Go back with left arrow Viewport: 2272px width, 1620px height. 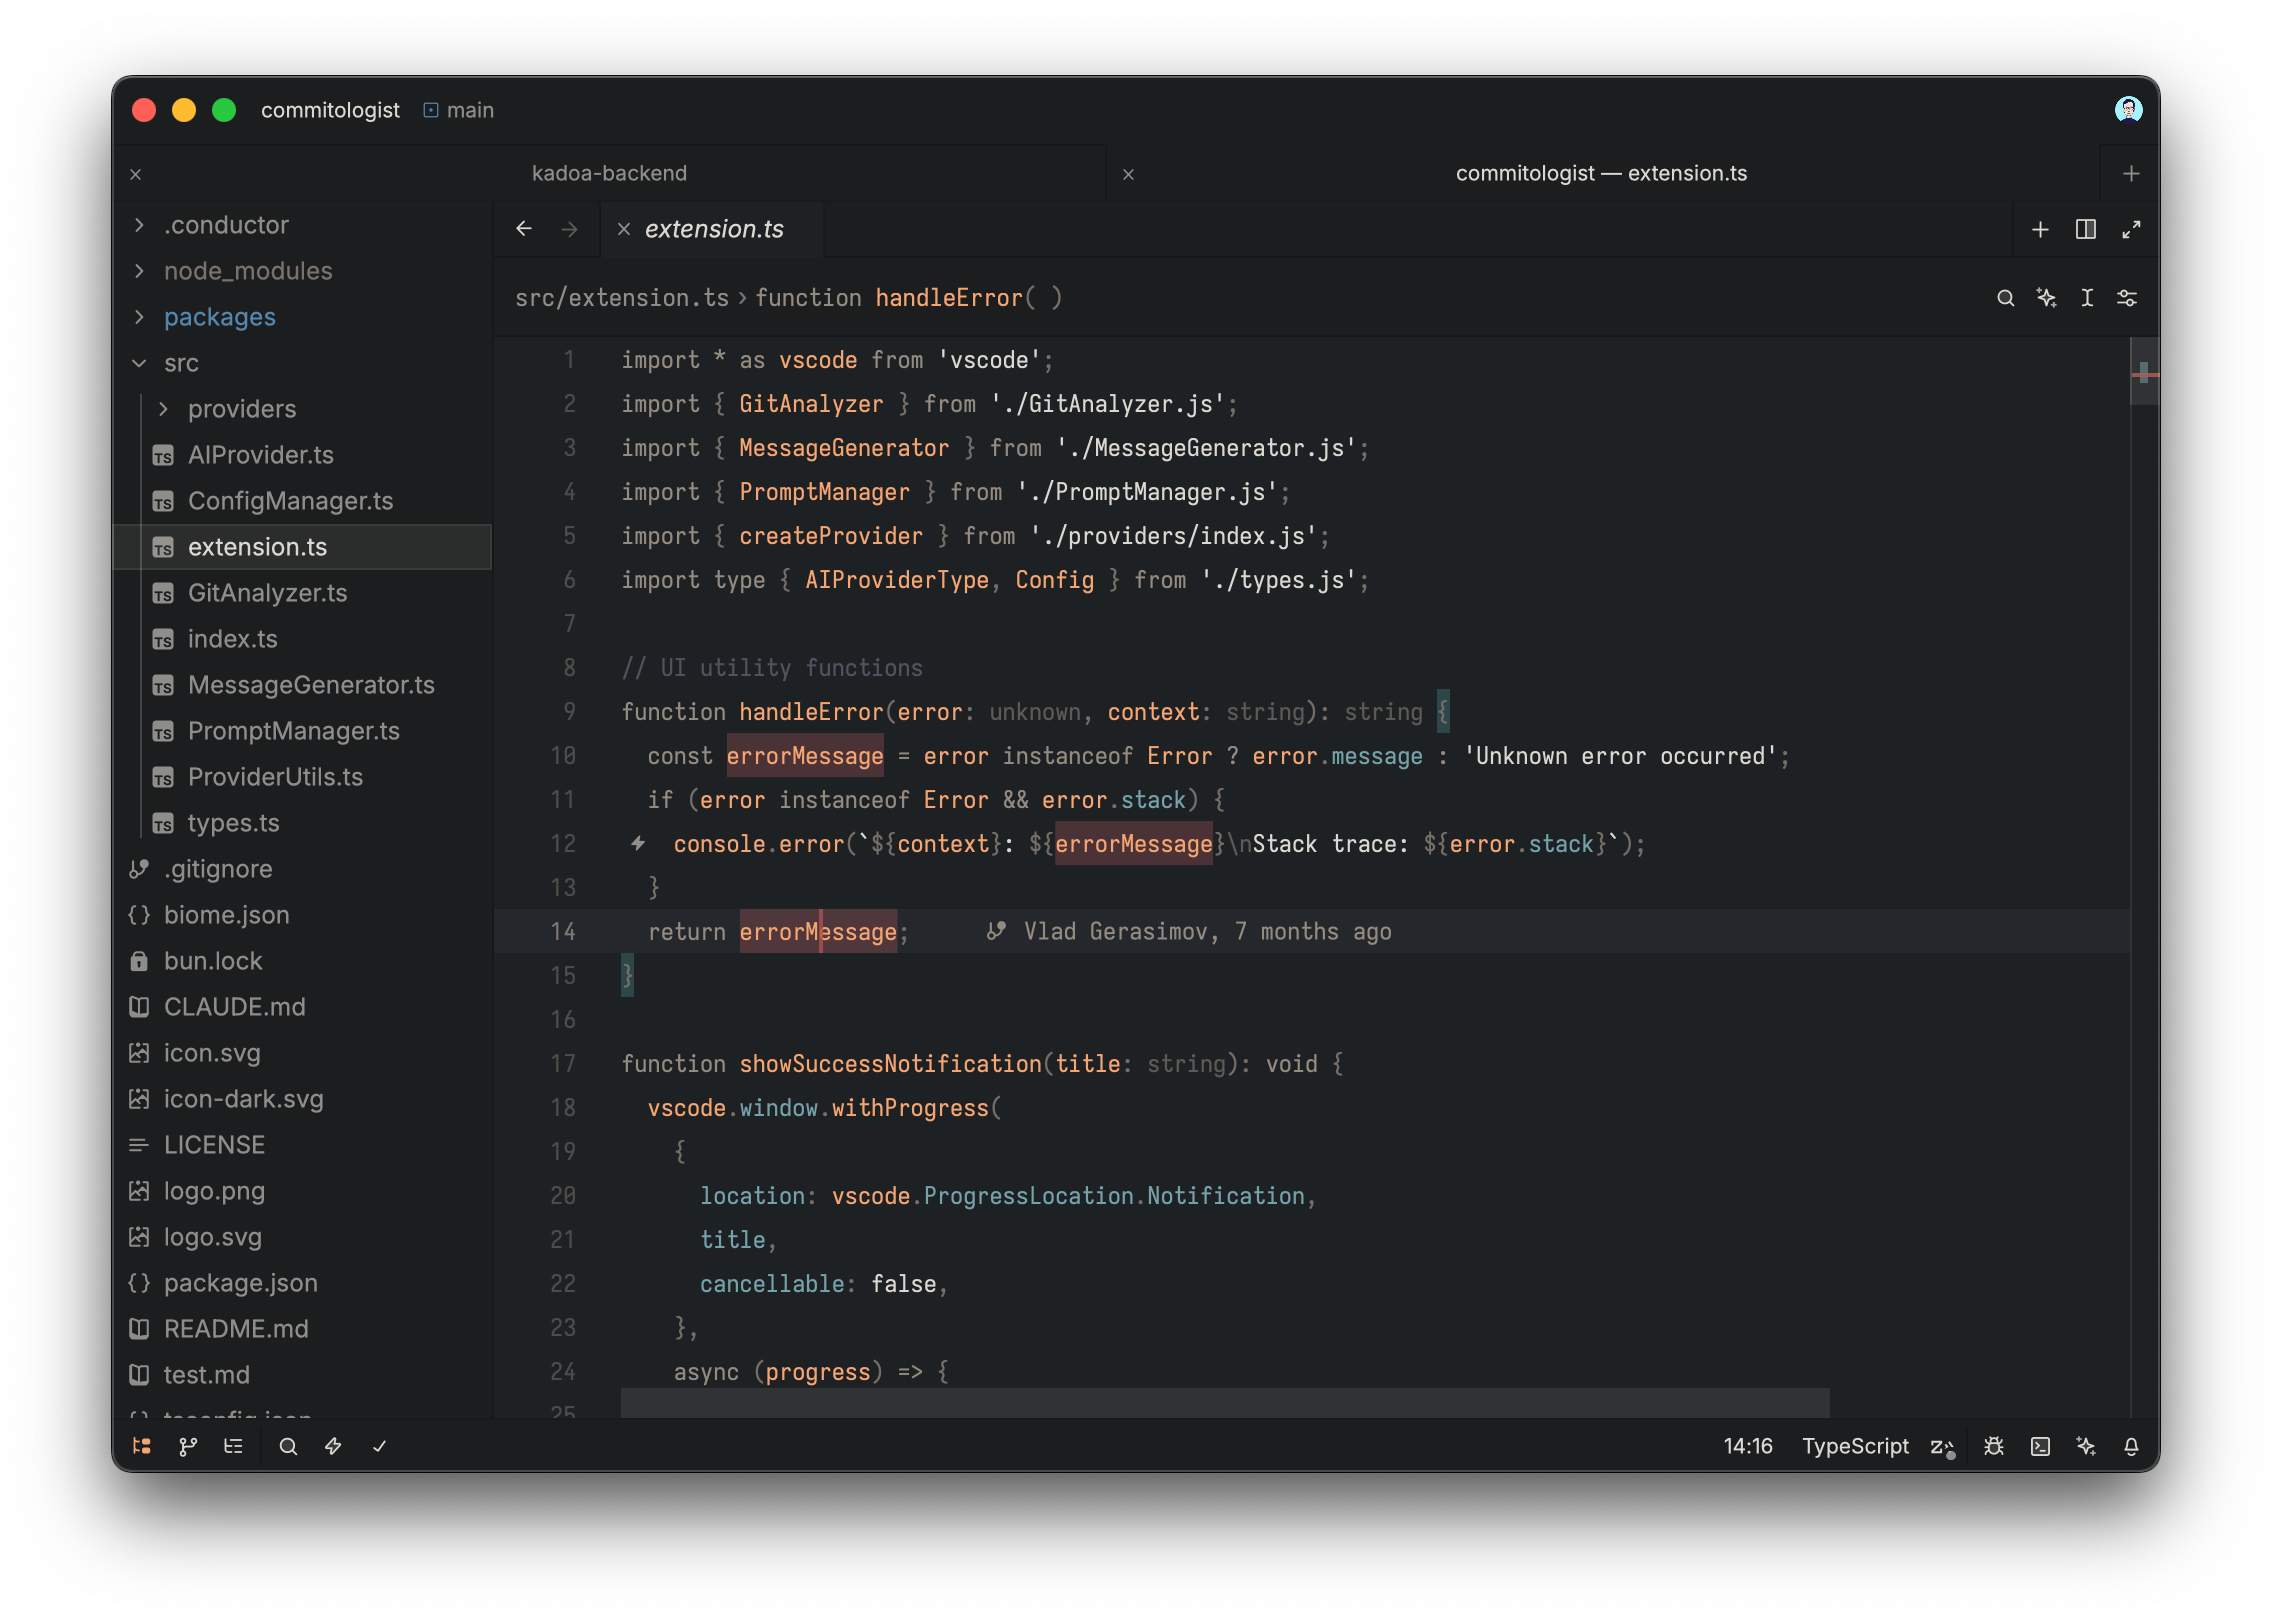coord(524,229)
